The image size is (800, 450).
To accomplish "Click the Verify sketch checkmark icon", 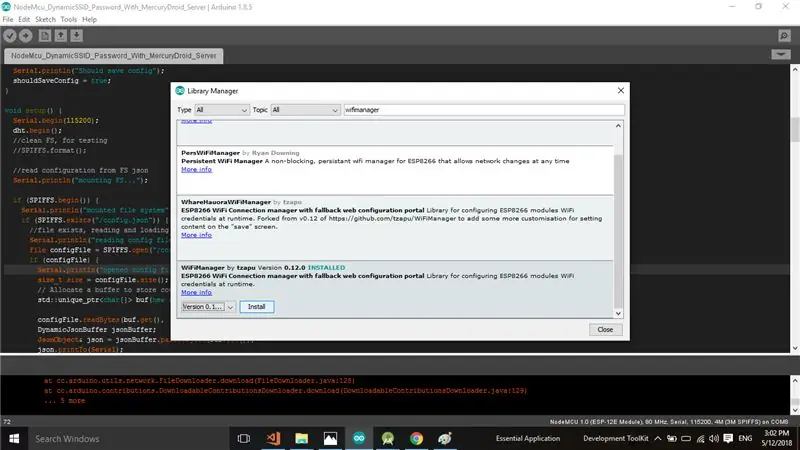I will (x=10, y=36).
